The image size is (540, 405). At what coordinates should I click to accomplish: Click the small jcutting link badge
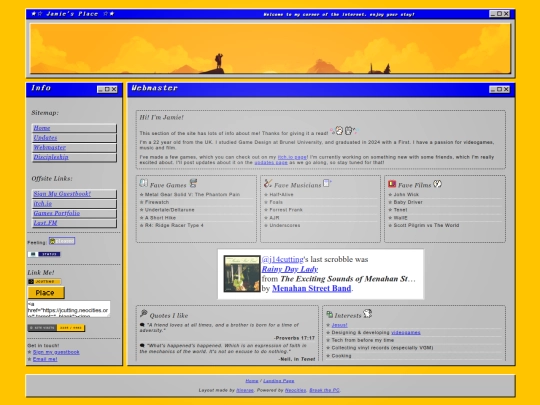44,281
